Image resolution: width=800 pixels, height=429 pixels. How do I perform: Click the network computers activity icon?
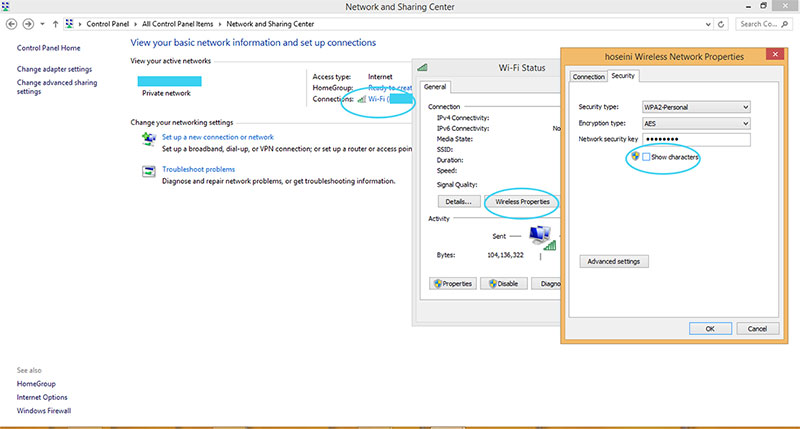pyautogui.click(x=541, y=235)
